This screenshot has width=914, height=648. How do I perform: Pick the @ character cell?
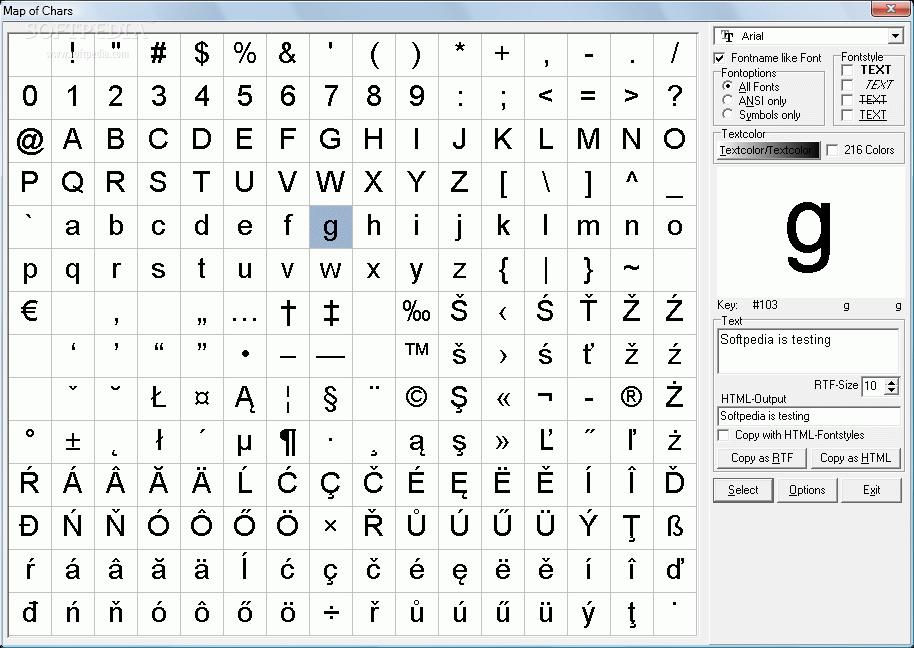click(30, 141)
